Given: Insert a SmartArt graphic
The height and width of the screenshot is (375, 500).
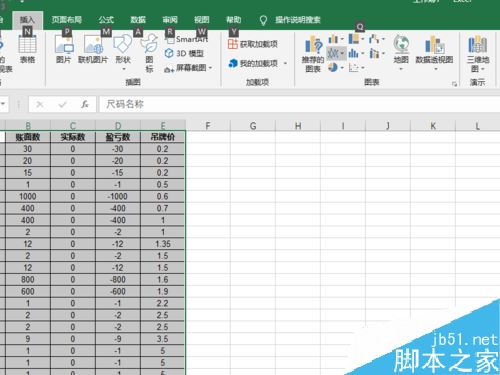Looking at the screenshot, I should tap(187, 39).
